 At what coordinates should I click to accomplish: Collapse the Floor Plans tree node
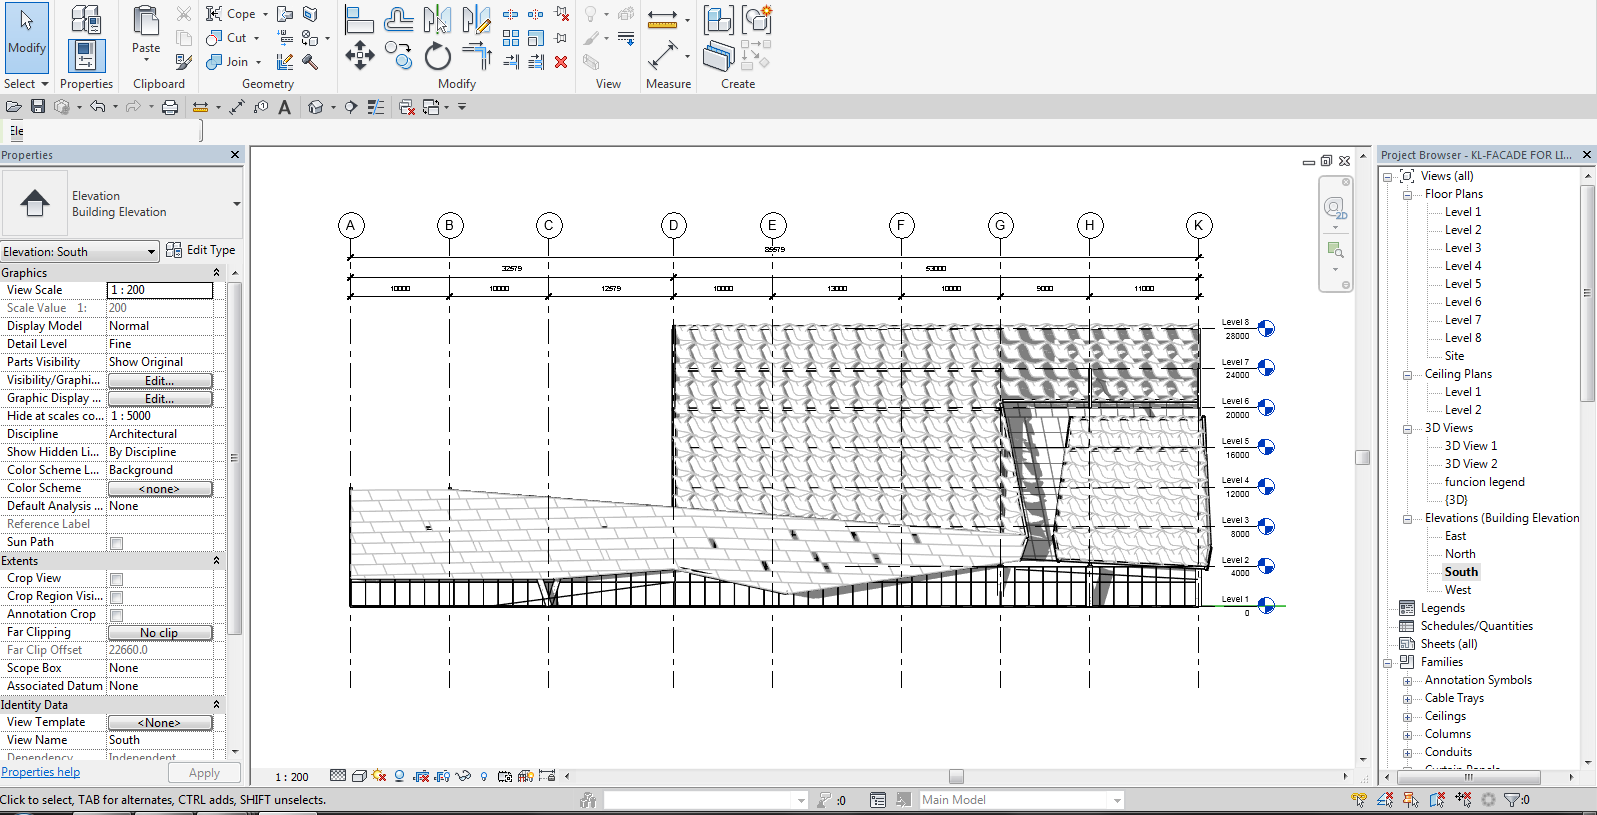[1407, 195]
